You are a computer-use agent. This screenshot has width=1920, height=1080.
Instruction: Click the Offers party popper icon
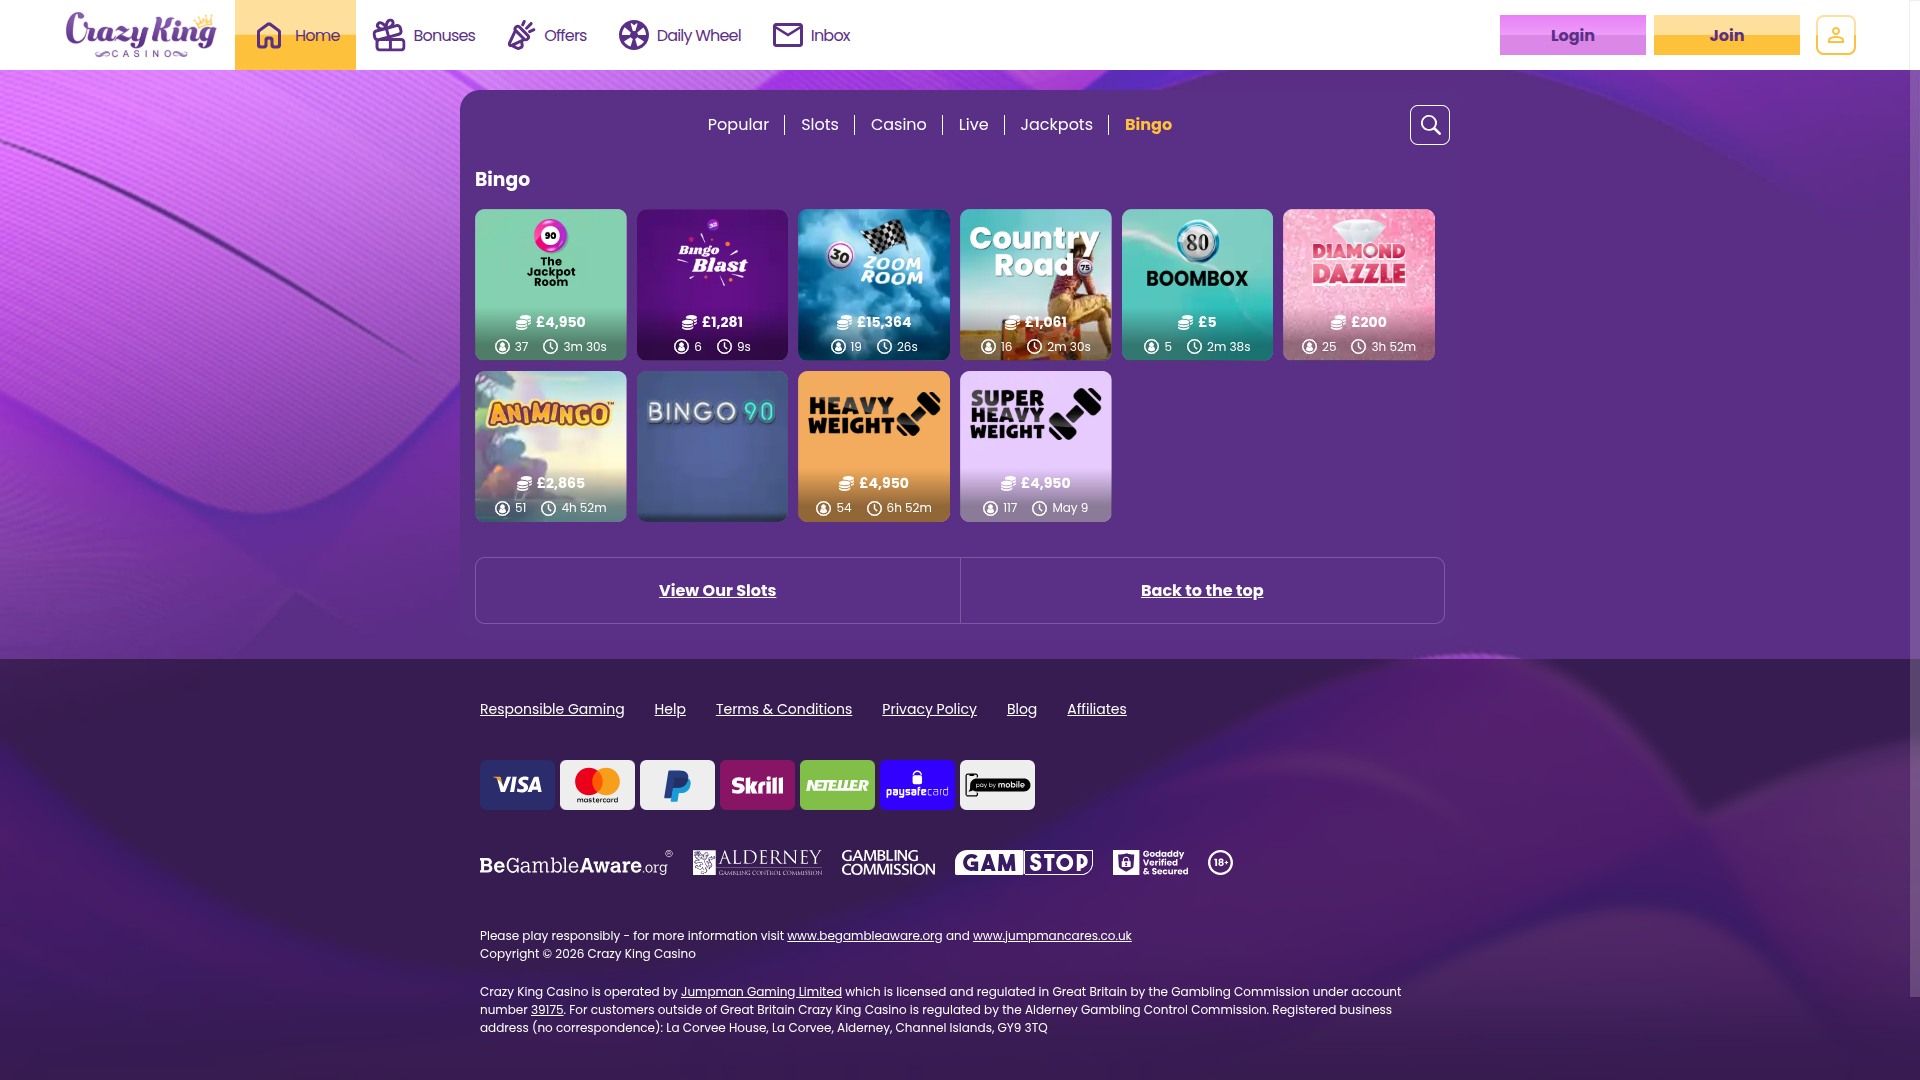click(521, 35)
